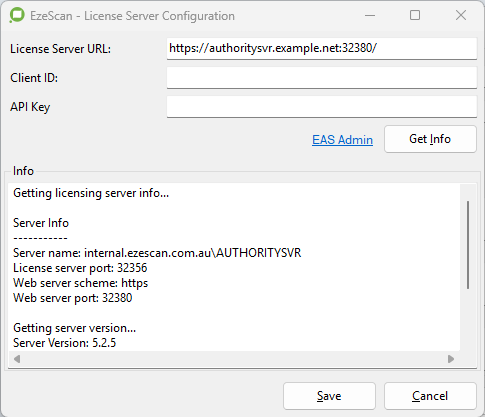The height and width of the screenshot is (417, 485).
Task: Cancel the configuration dialog
Action: (x=430, y=396)
